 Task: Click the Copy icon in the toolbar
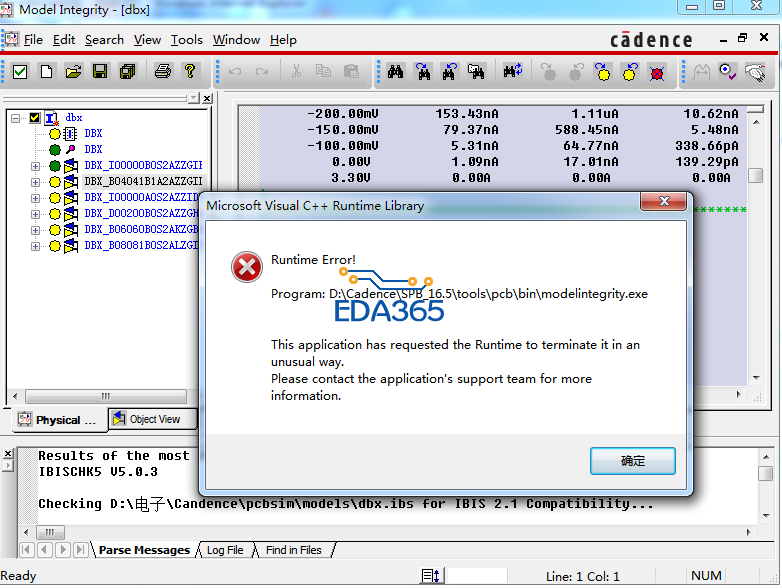coord(323,72)
